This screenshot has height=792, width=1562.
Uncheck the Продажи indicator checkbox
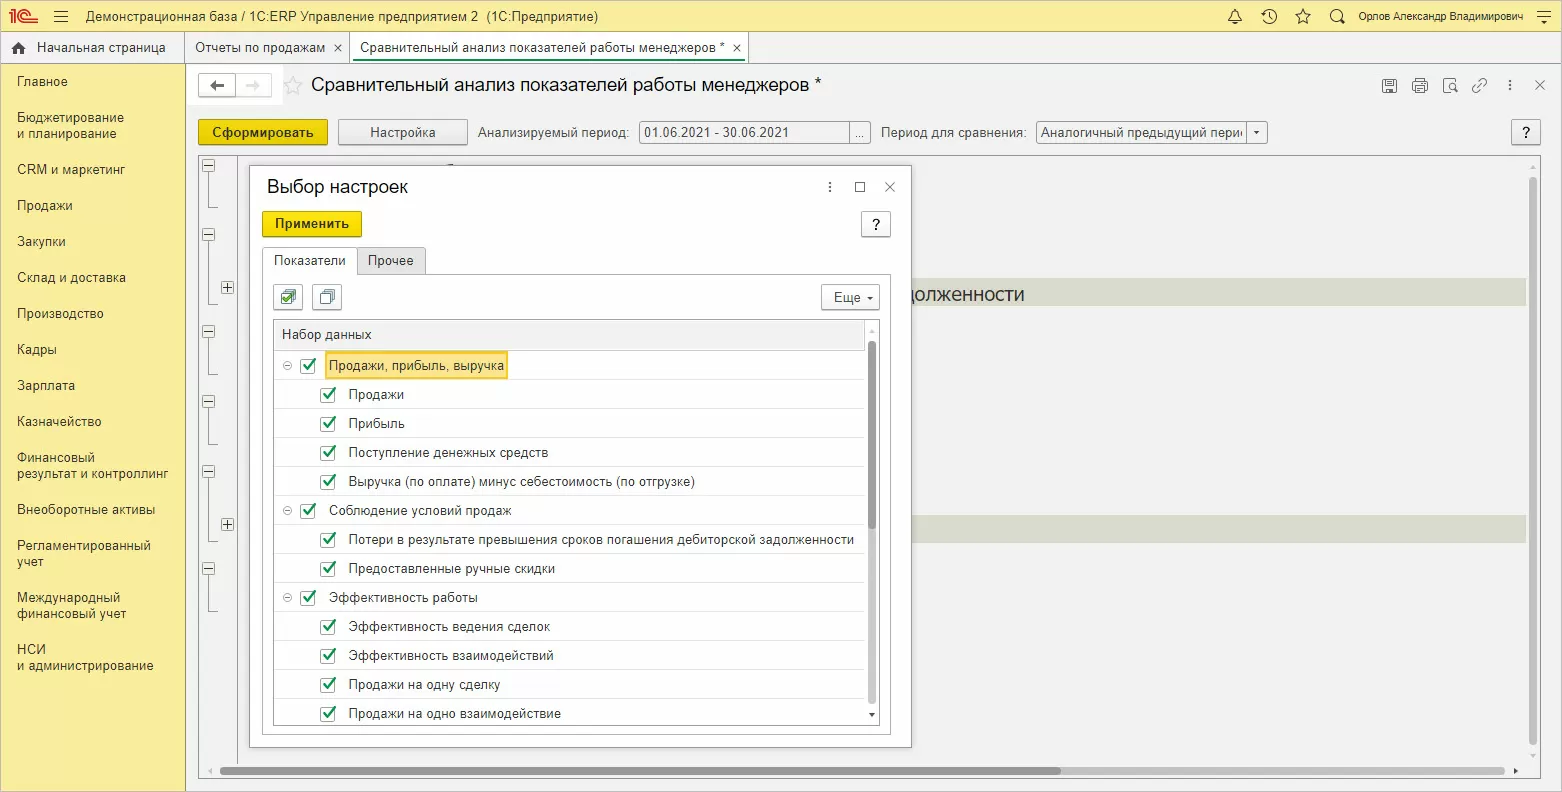(328, 395)
